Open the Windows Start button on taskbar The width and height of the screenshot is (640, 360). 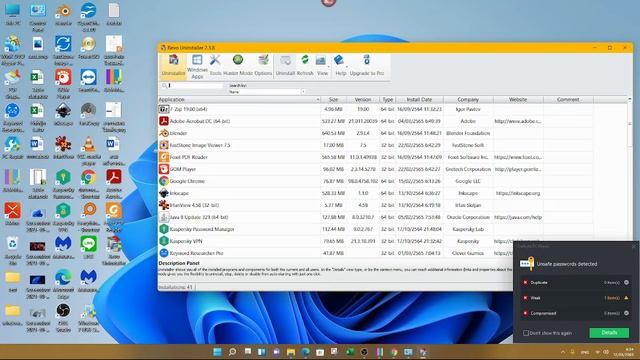click(x=218, y=352)
